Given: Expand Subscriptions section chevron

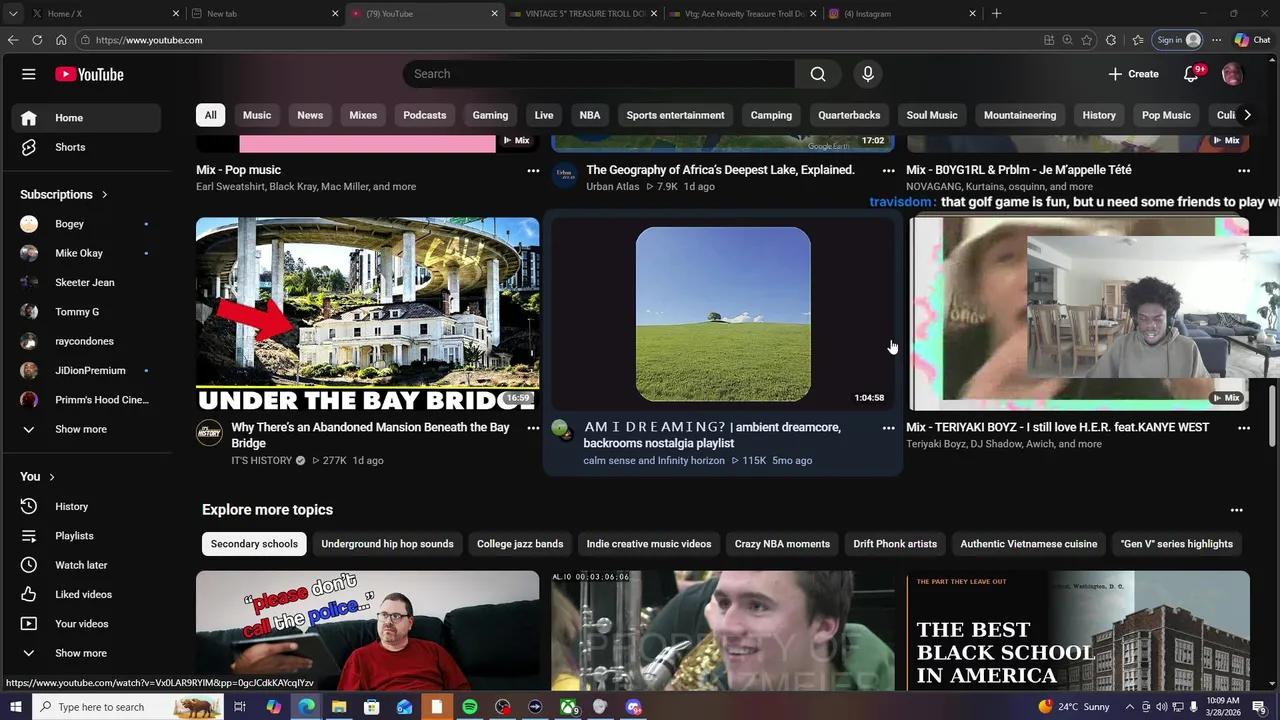Looking at the screenshot, I should click(x=104, y=194).
